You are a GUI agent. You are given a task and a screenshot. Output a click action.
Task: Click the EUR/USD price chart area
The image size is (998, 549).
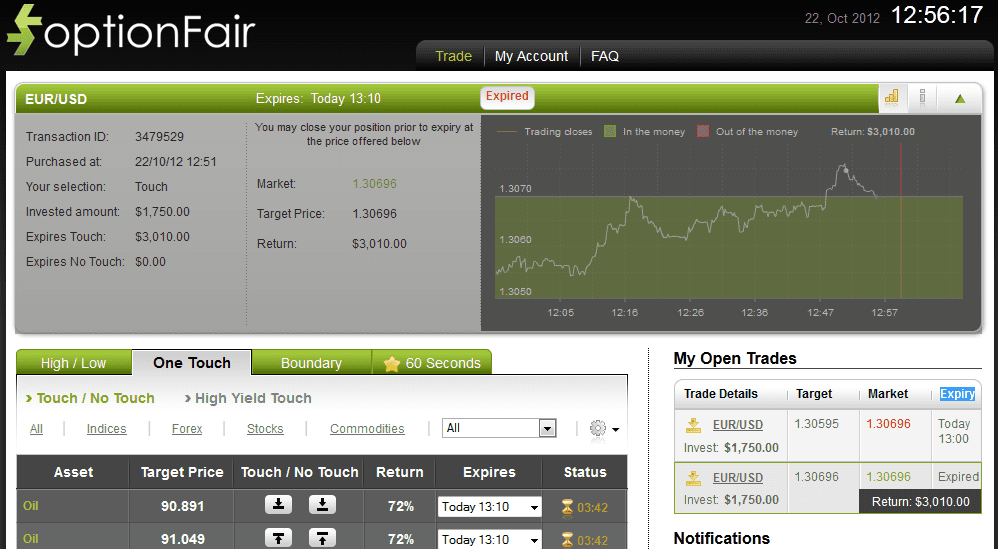[x=729, y=221]
